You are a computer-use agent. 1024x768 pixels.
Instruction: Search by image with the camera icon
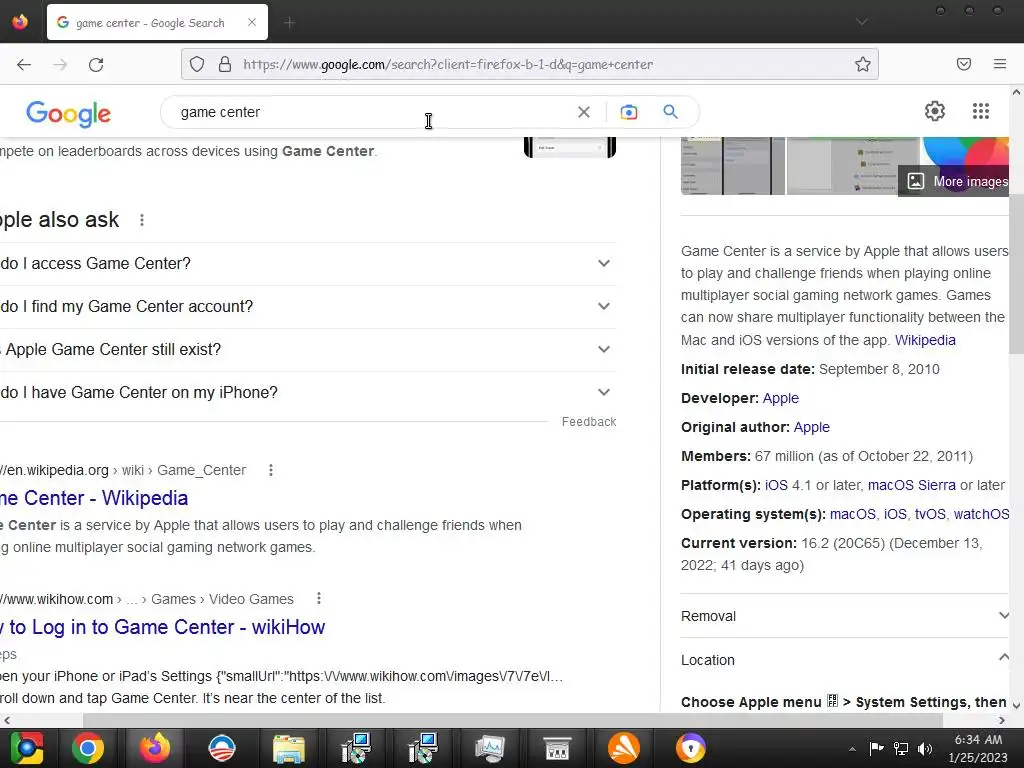tap(629, 112)
